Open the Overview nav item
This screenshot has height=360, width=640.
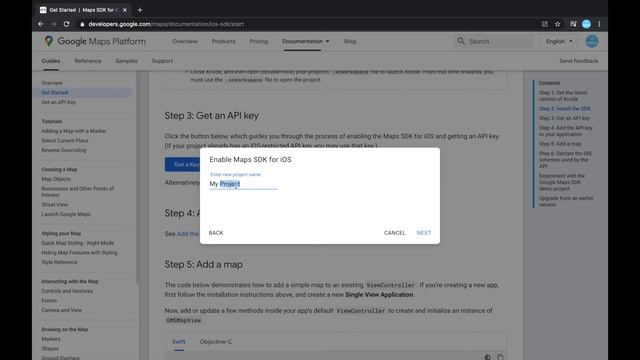click(x=184, y=41)
